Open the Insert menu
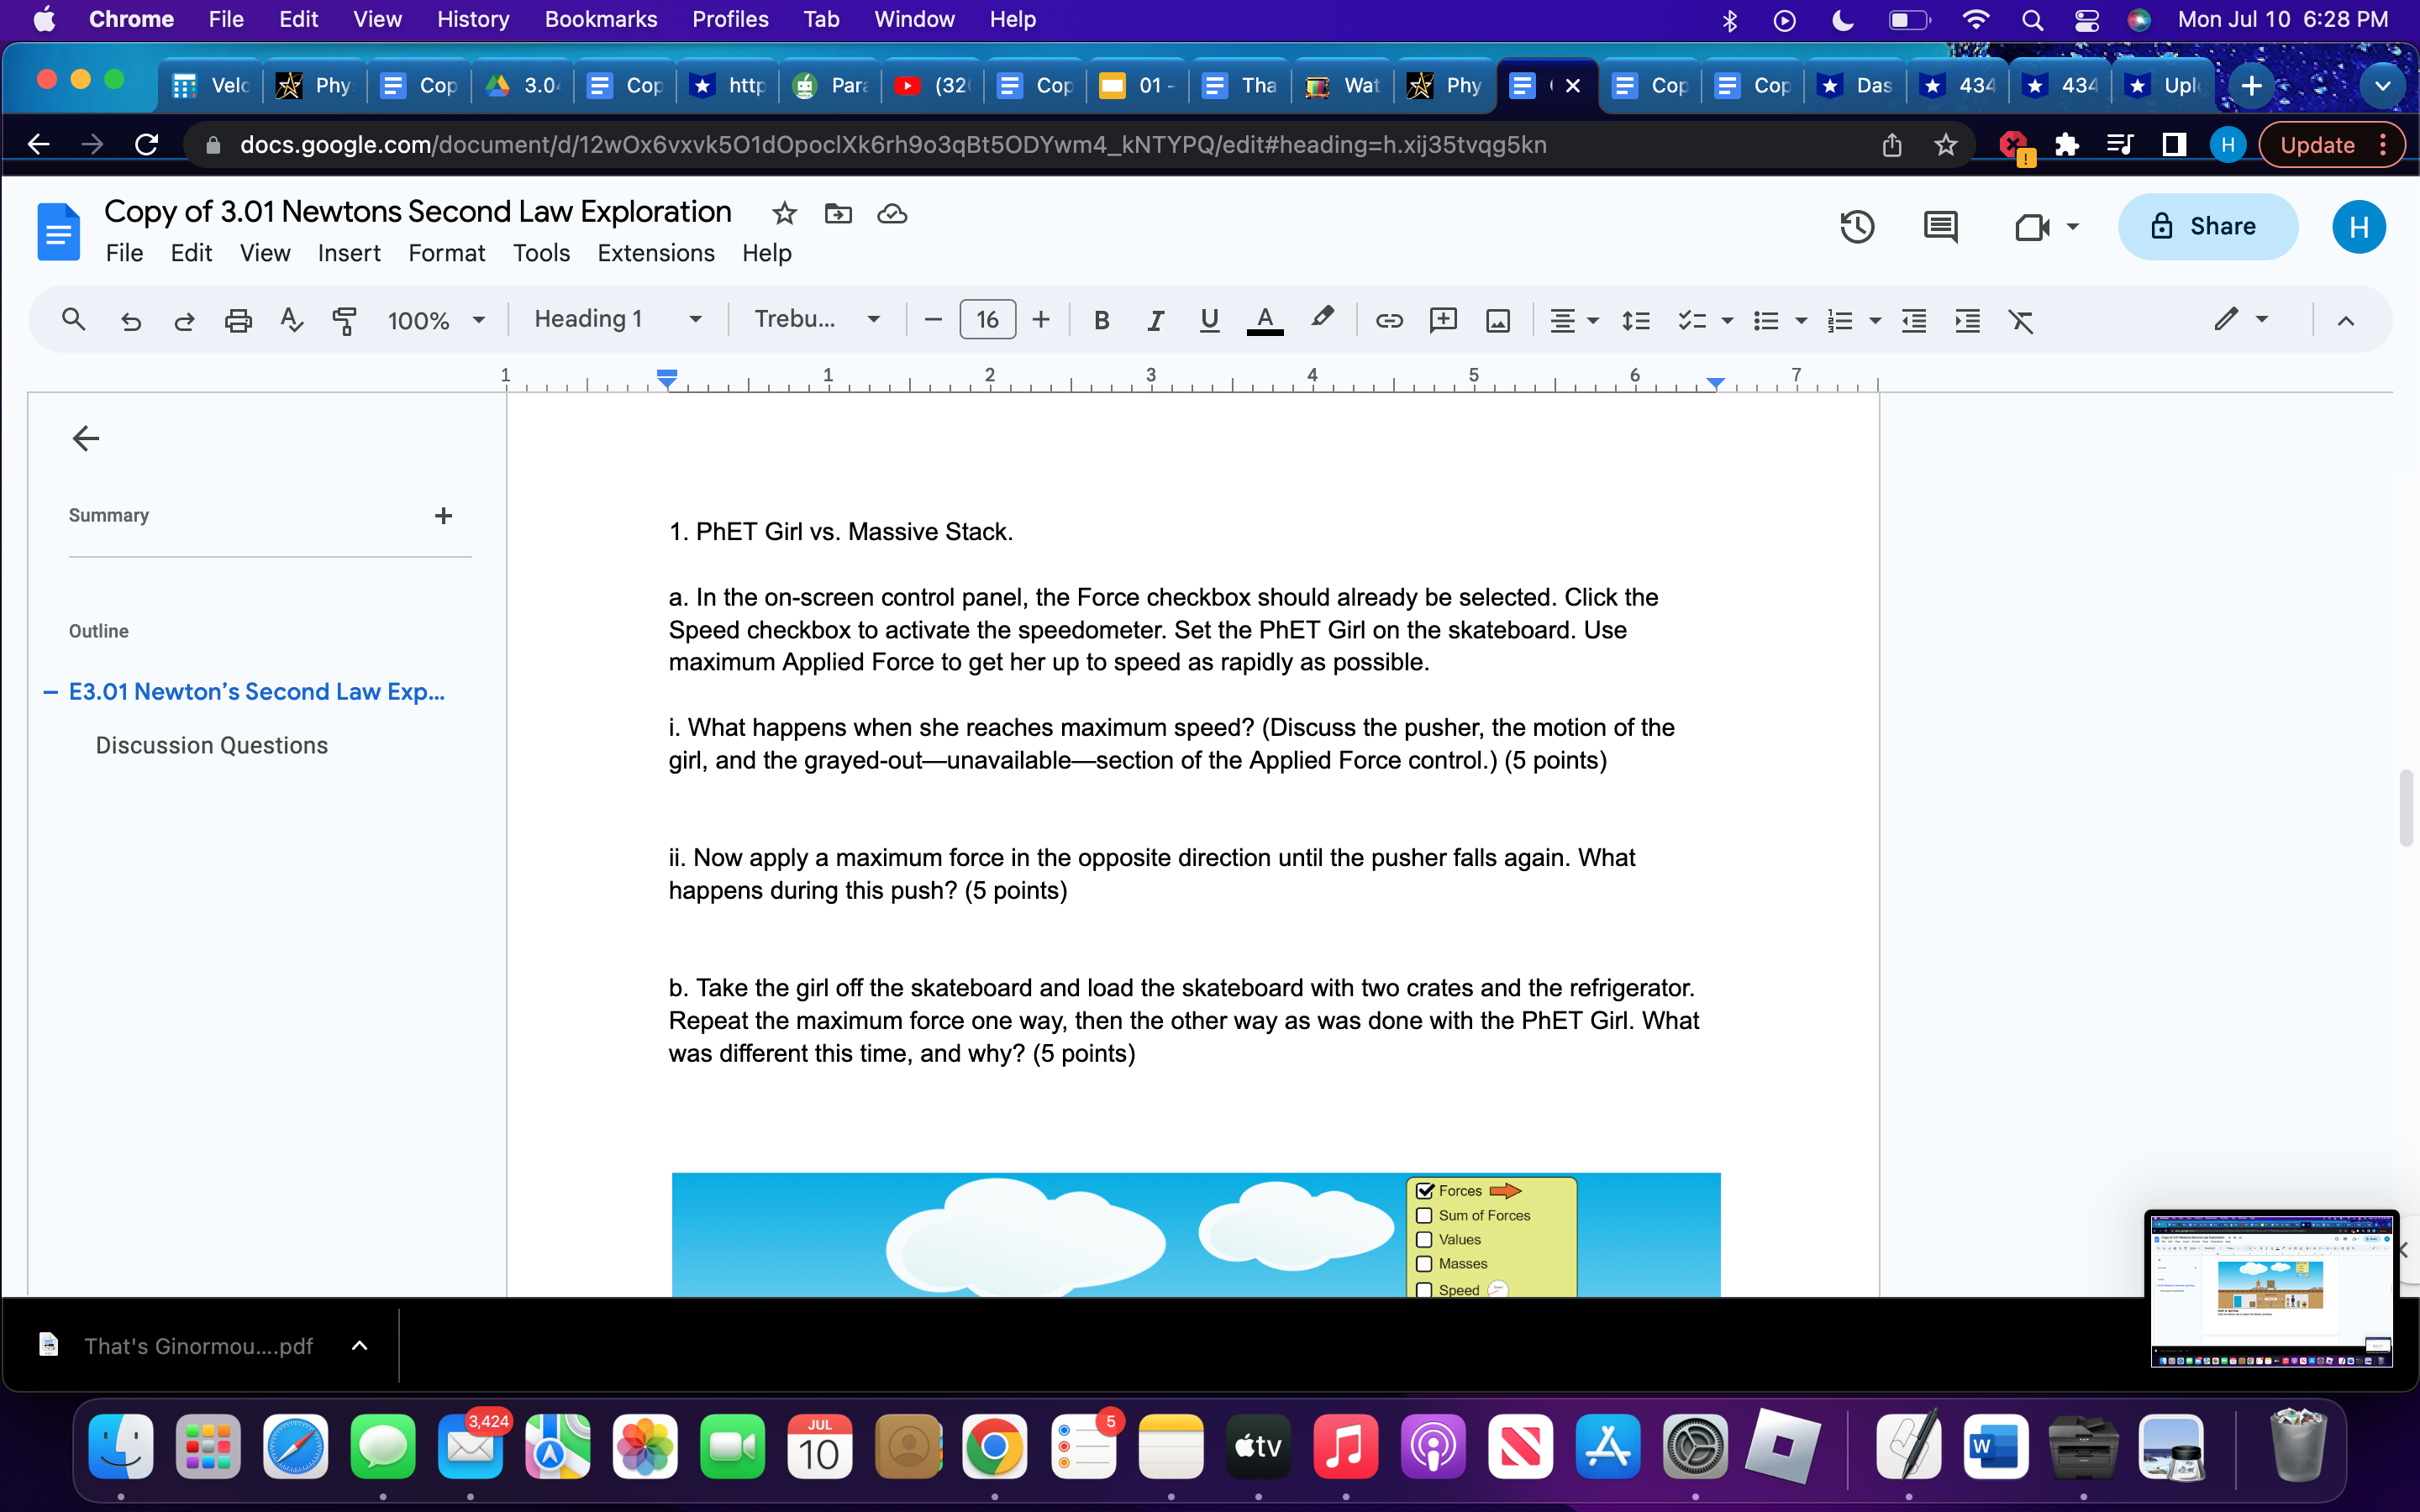Screen dimensions: 2420x1512 click(x=348, y=253)
